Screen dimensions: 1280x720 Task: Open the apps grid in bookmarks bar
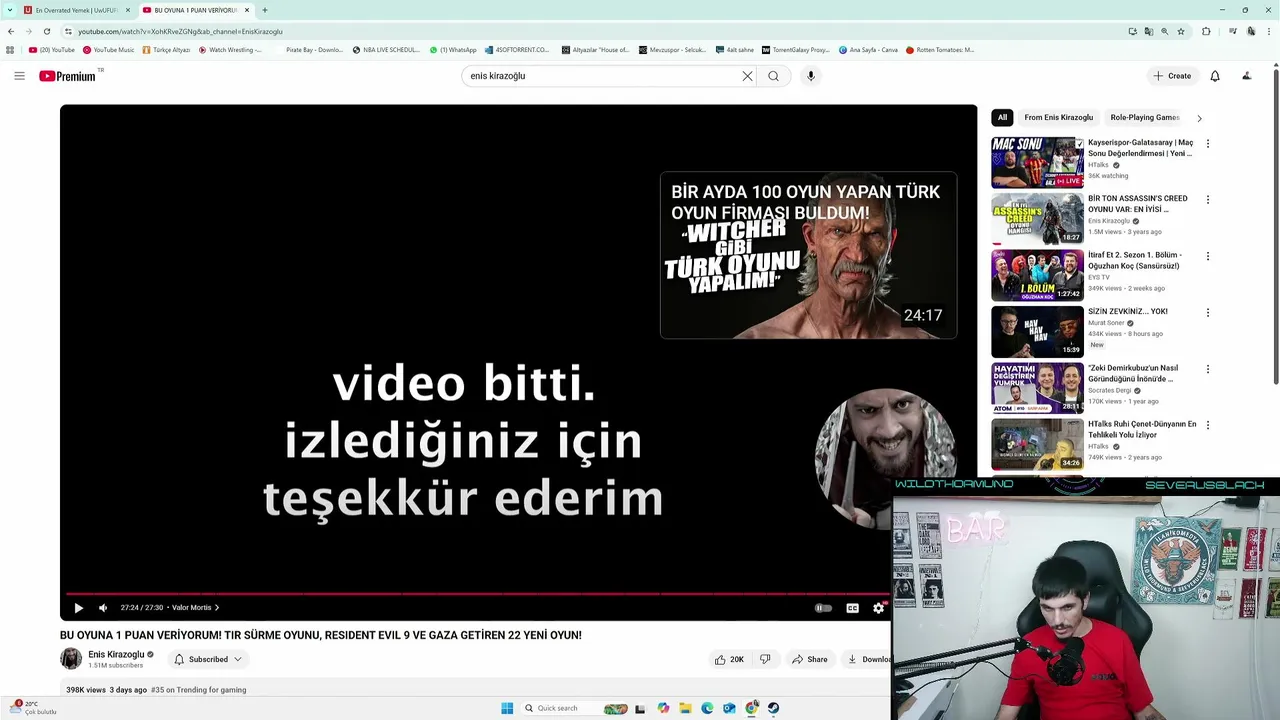point(10,50)
